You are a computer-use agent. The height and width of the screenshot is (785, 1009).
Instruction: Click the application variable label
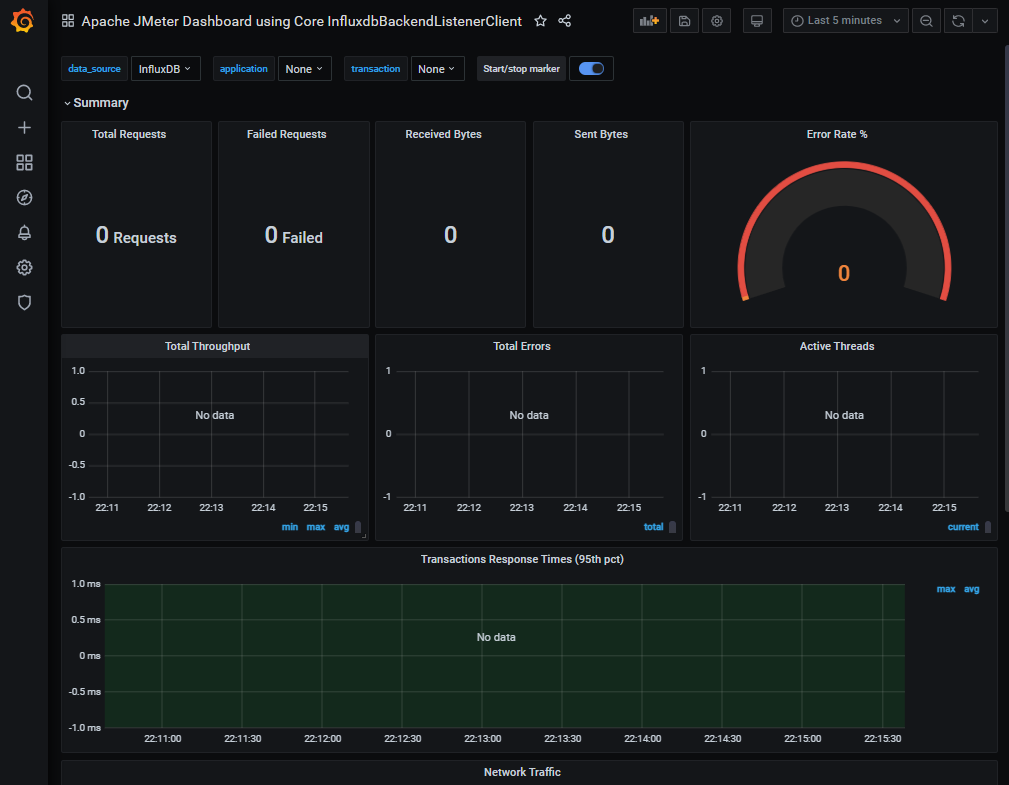(243, 69)
